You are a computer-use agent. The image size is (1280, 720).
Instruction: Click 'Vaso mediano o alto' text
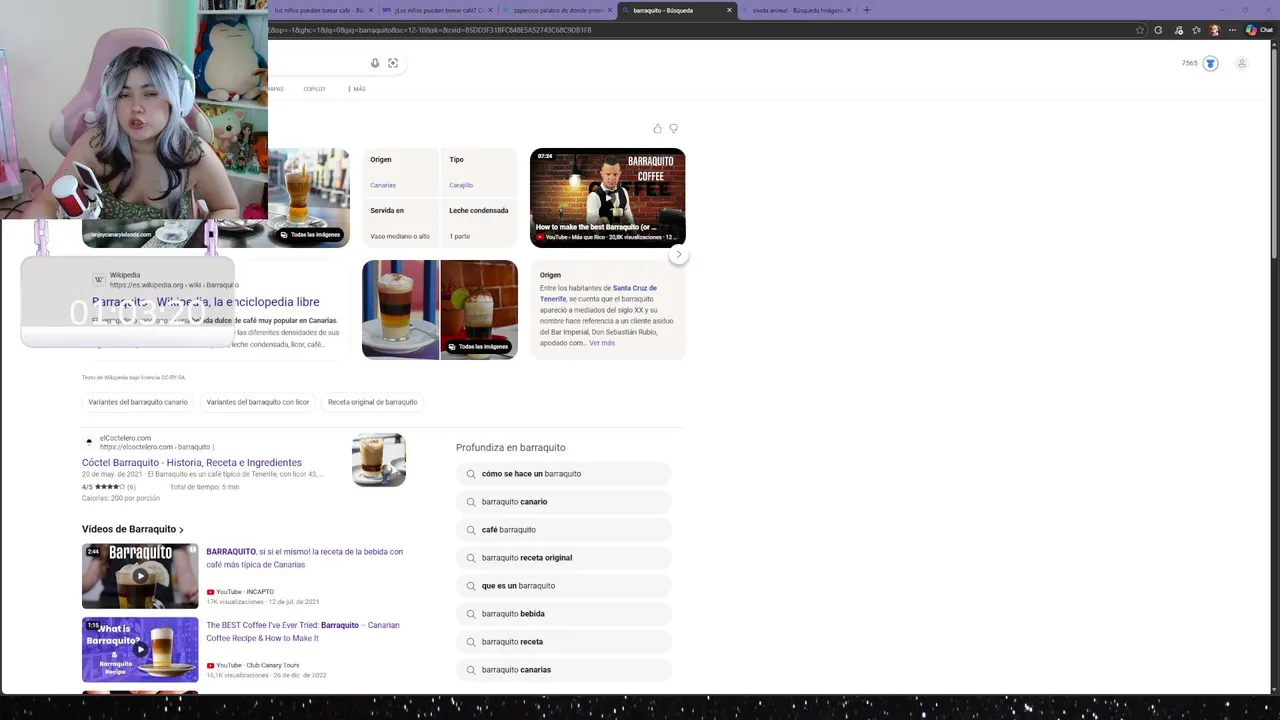pos(400,236)
